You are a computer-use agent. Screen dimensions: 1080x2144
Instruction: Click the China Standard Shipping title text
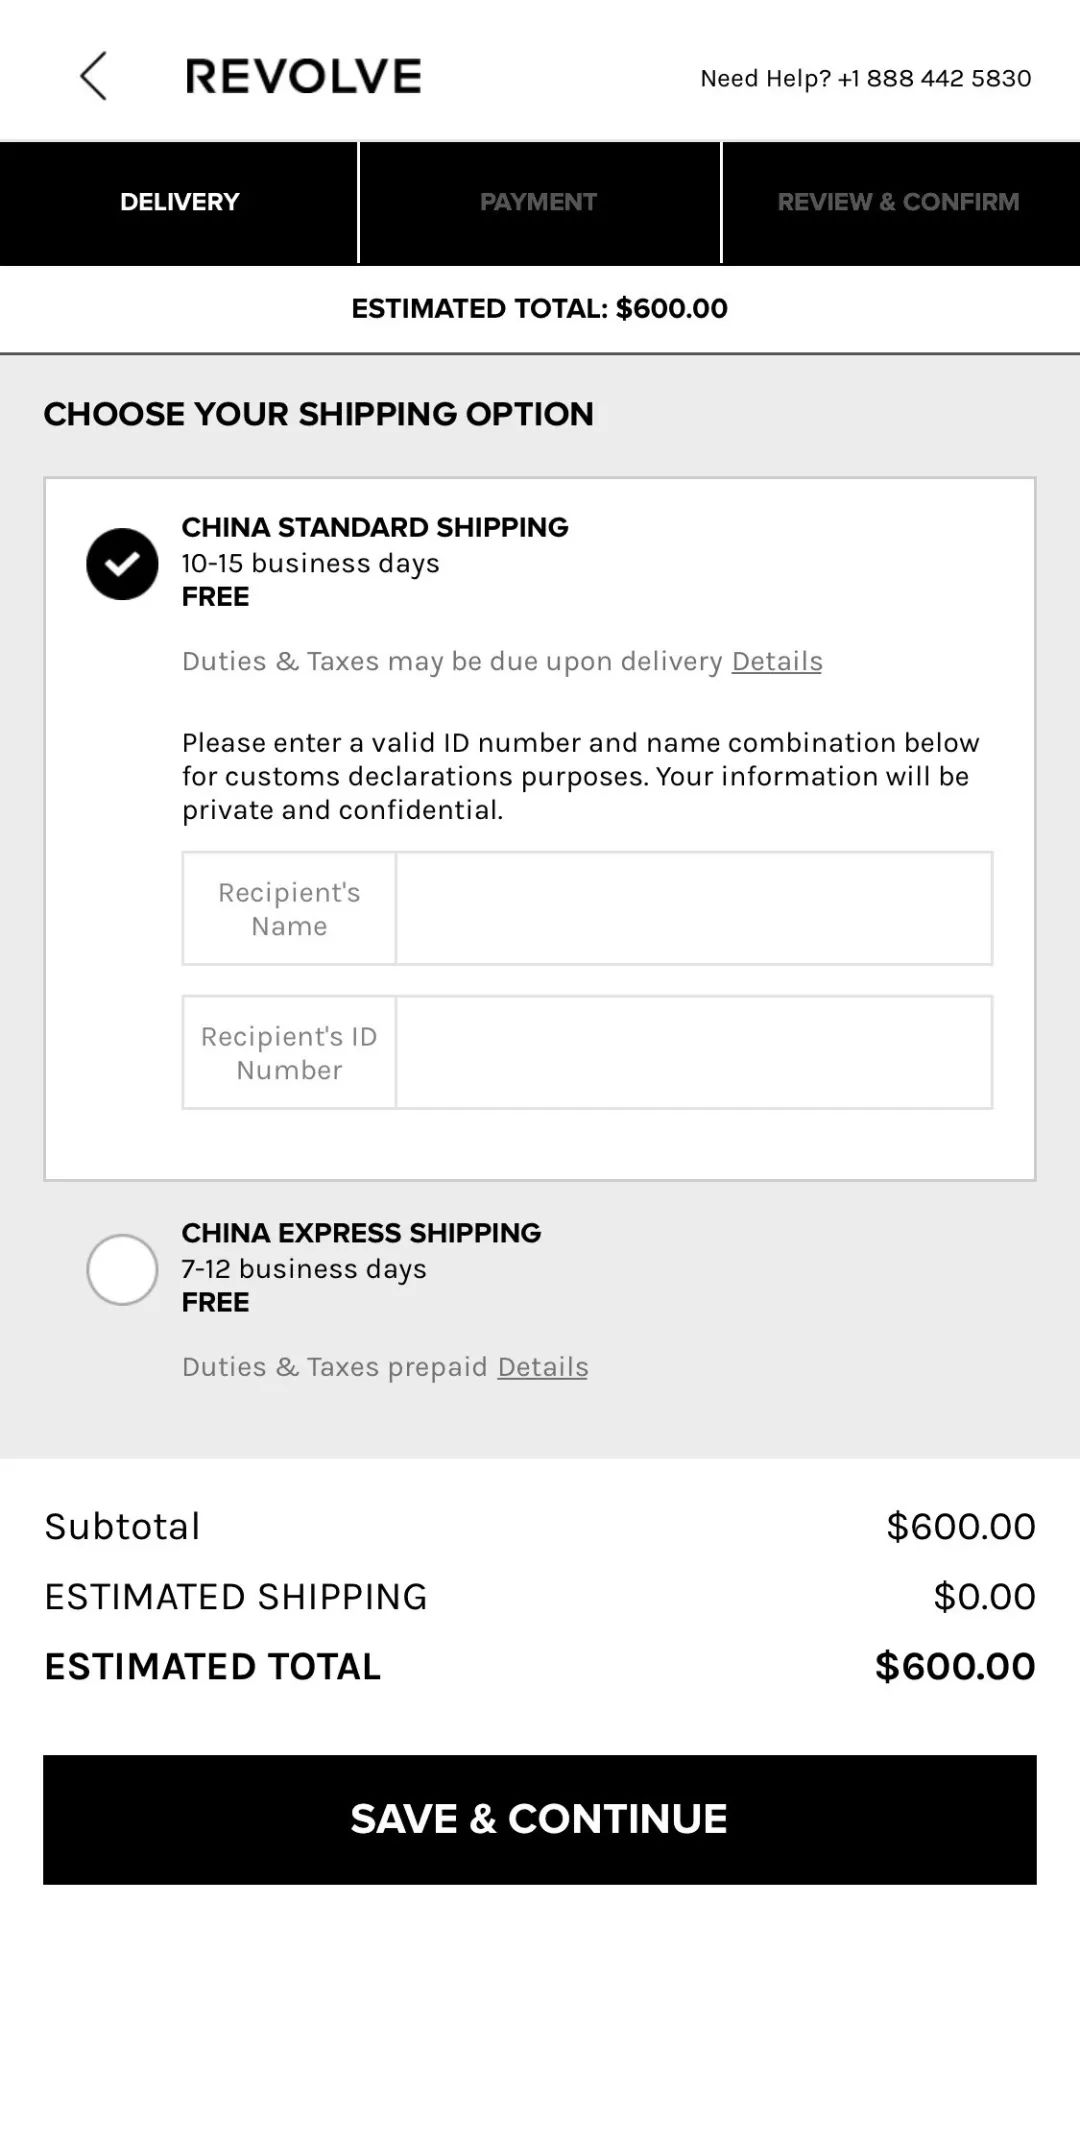click(x=375, y=527)
